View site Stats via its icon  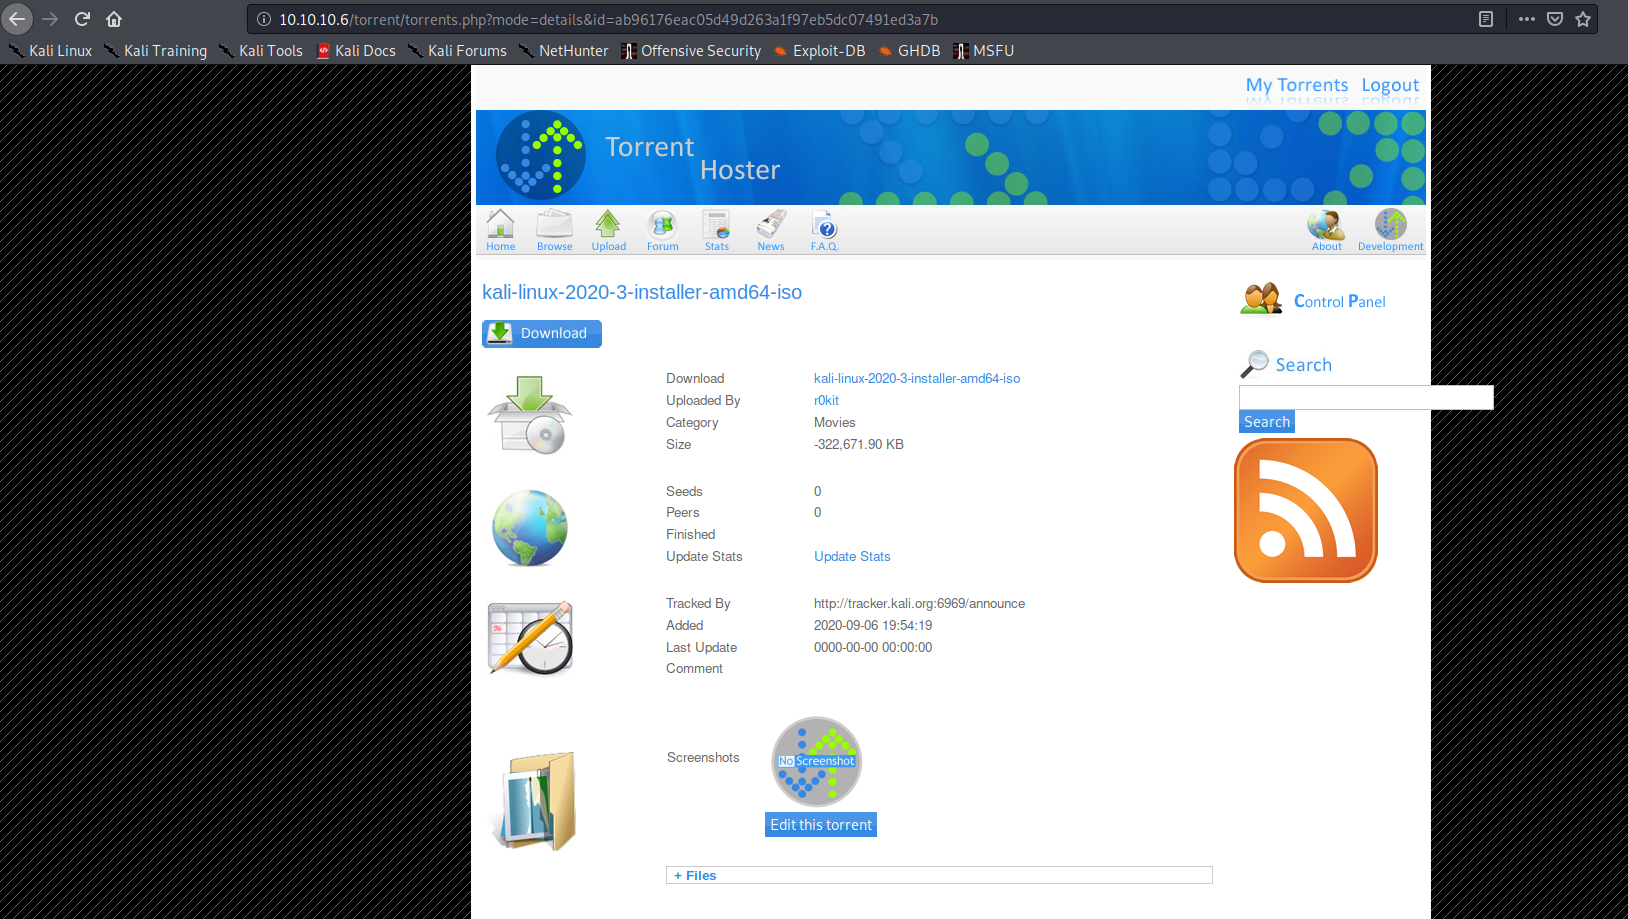pos(716,230)
